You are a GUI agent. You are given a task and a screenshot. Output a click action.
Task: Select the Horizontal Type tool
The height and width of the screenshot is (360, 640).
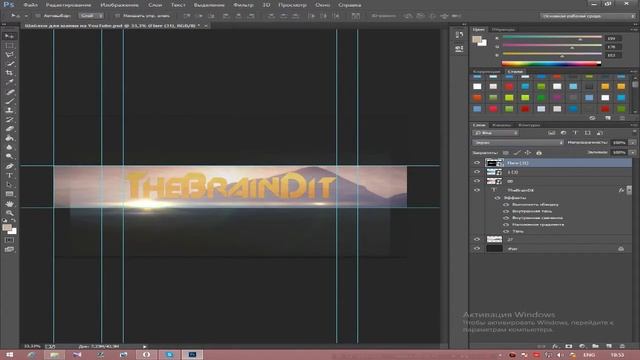9,176
